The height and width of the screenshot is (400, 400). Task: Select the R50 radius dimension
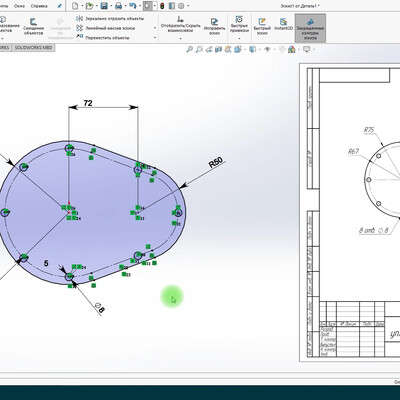click(x=216, y=162)
